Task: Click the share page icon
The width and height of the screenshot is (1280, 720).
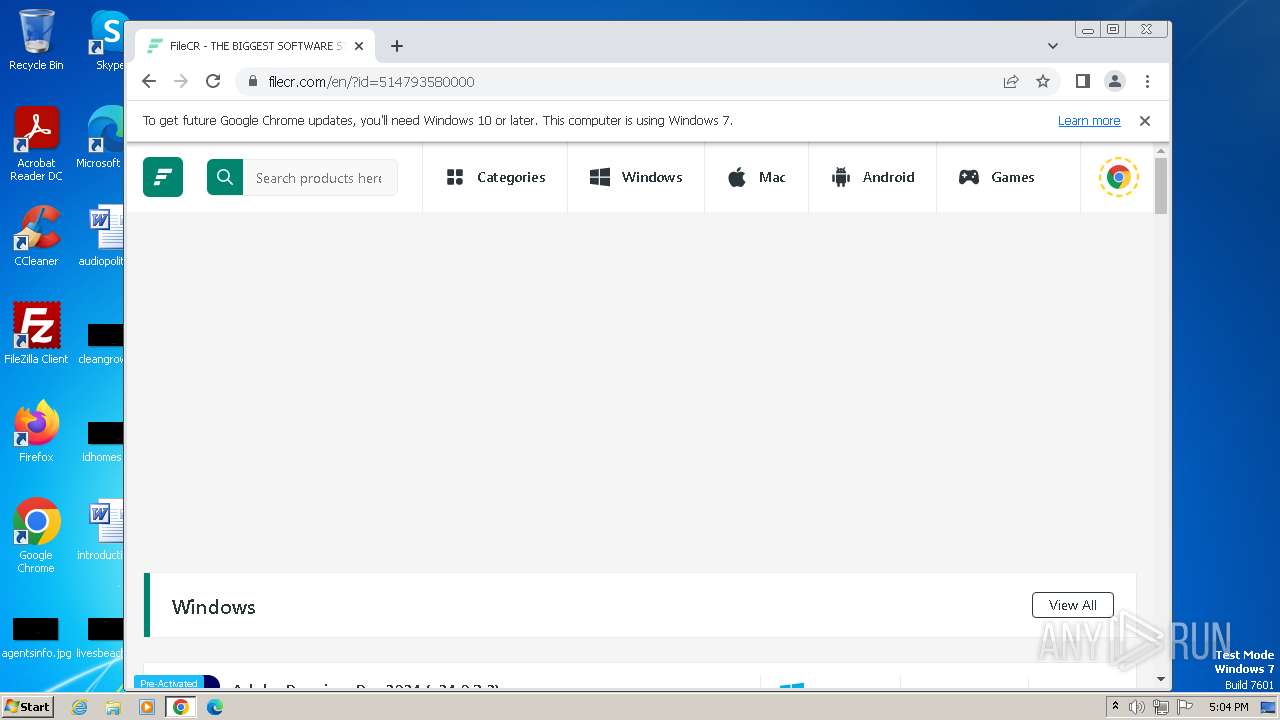Action: (1011, 81)
